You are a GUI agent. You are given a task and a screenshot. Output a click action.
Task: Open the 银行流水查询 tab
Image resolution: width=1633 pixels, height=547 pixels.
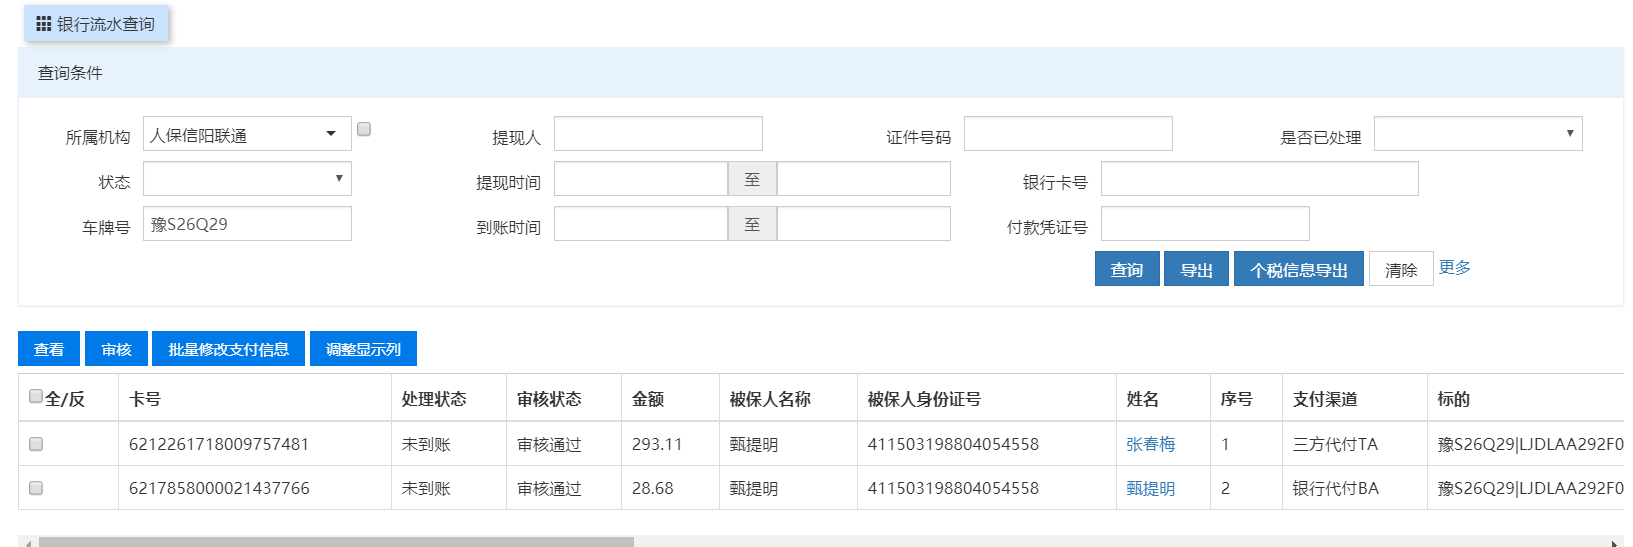105,24
